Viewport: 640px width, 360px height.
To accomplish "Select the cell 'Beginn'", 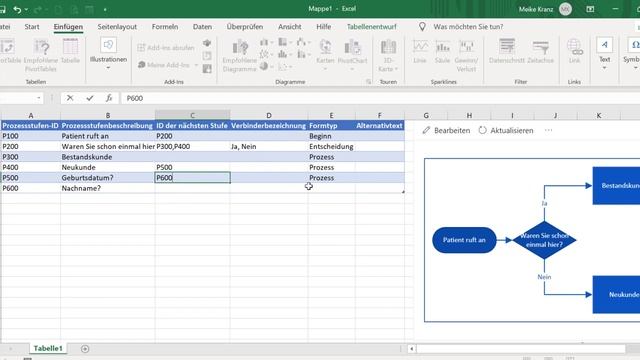I will [331, 136].
